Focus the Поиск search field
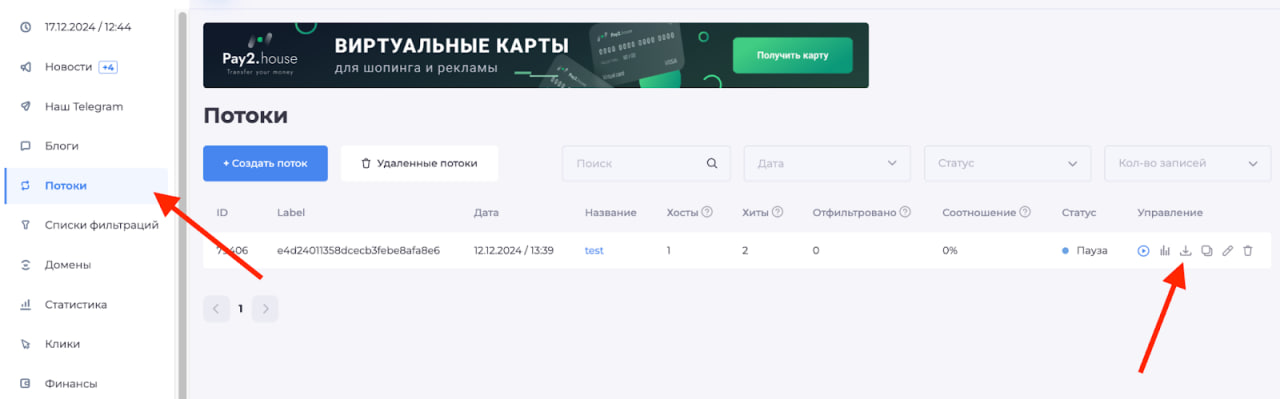 coord(646,163)
